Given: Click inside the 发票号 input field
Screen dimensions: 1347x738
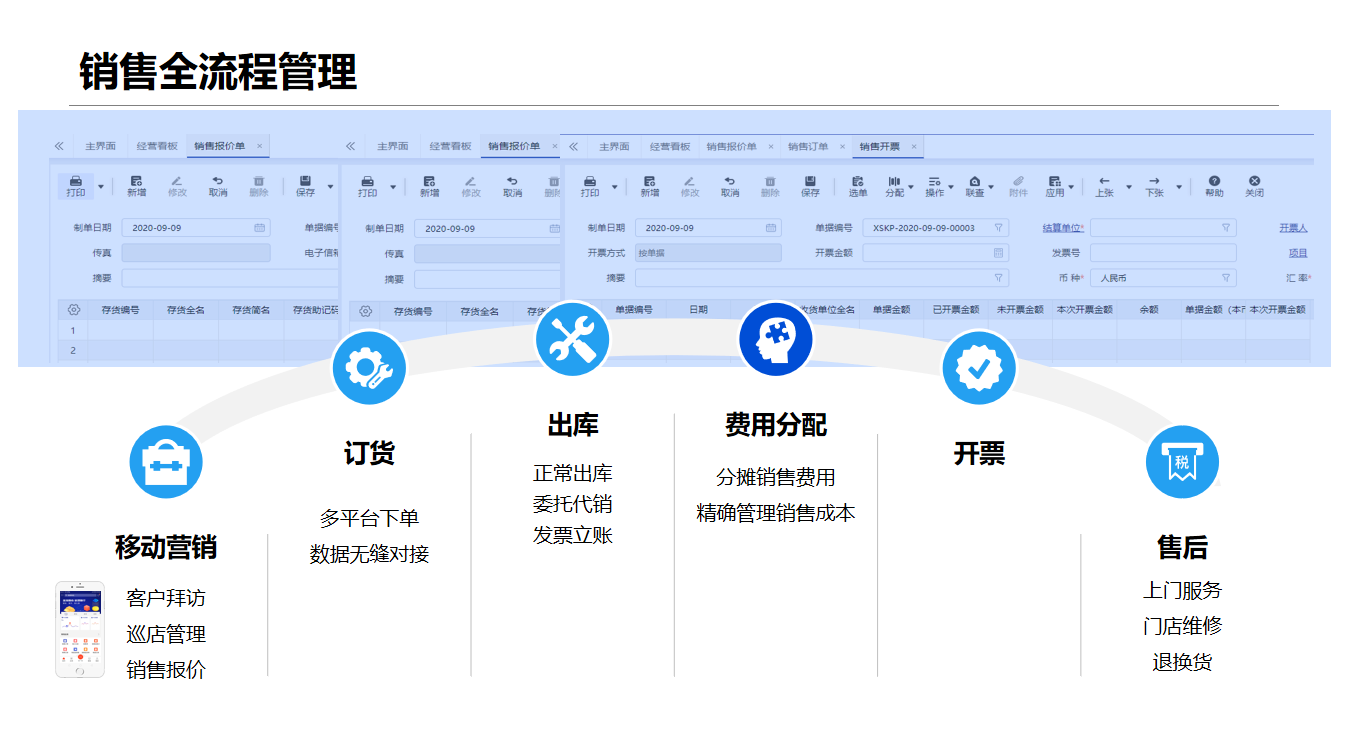Looking at the screenshot, I should click(1162, 252).
